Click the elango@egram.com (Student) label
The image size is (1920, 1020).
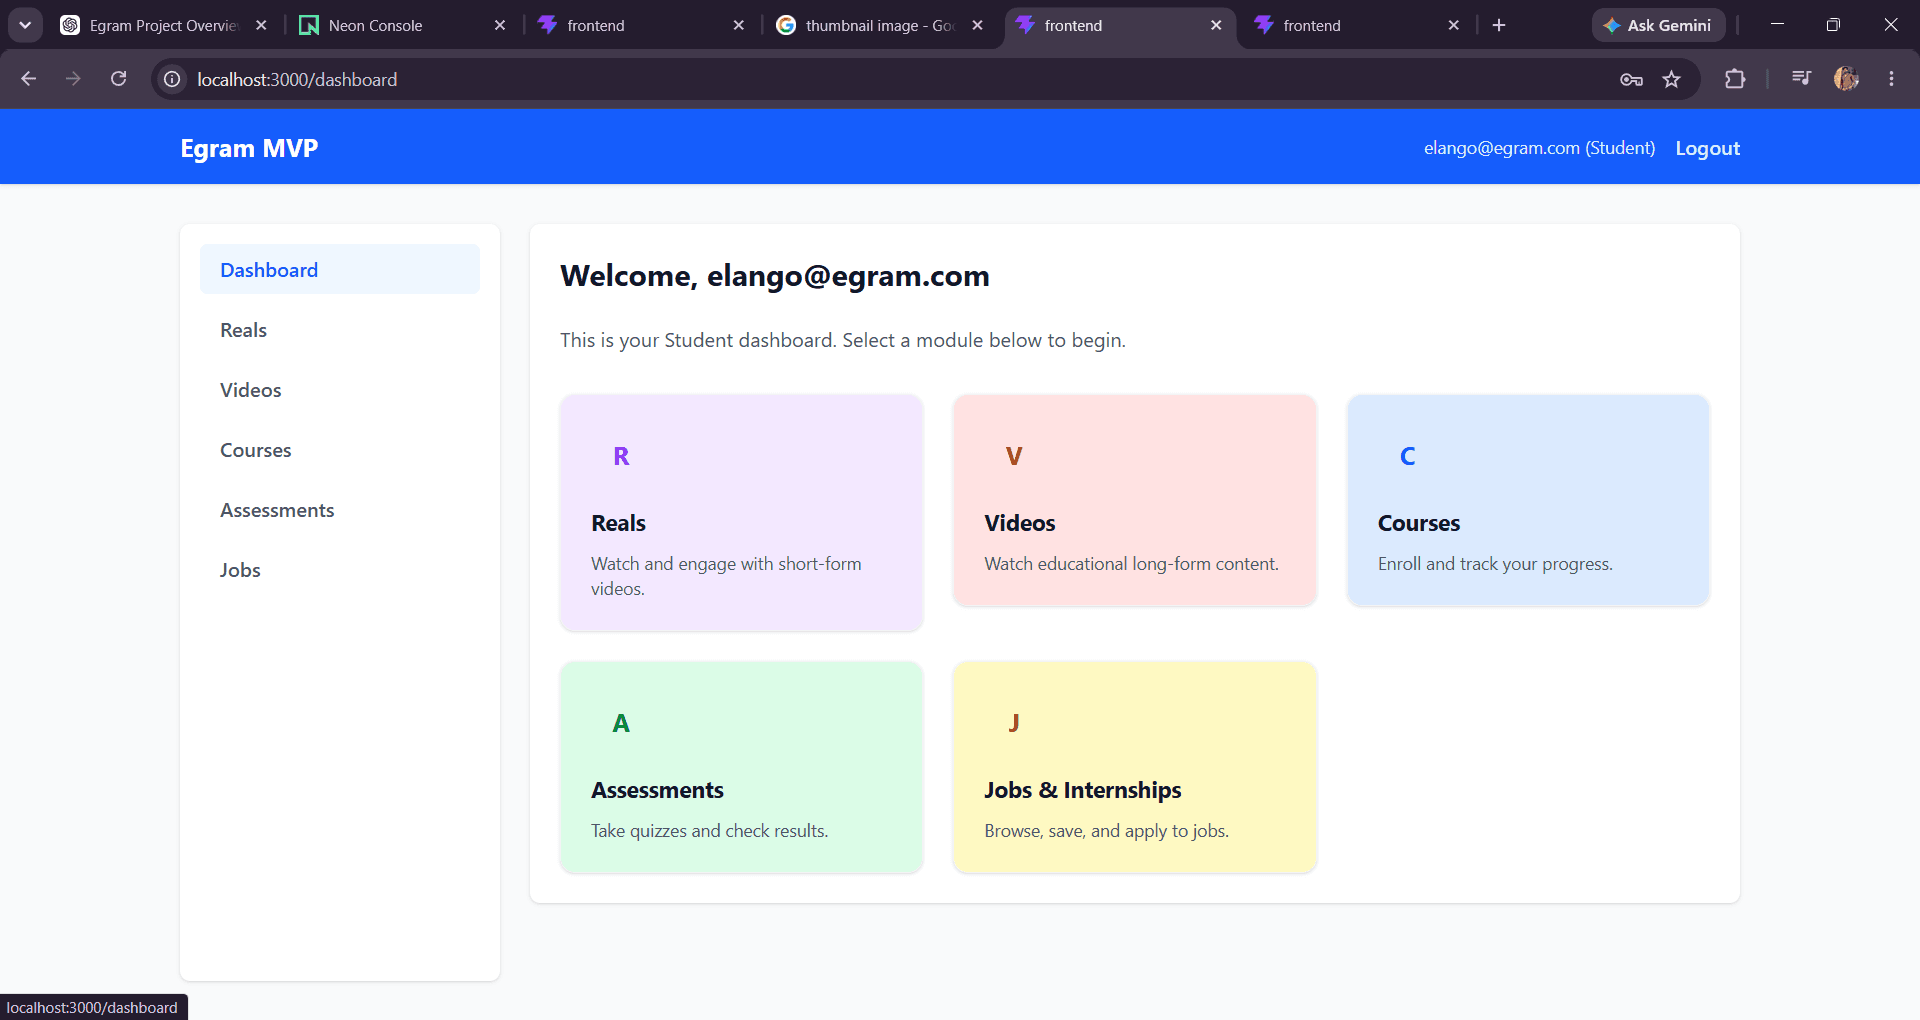[x=1539, y=148]
